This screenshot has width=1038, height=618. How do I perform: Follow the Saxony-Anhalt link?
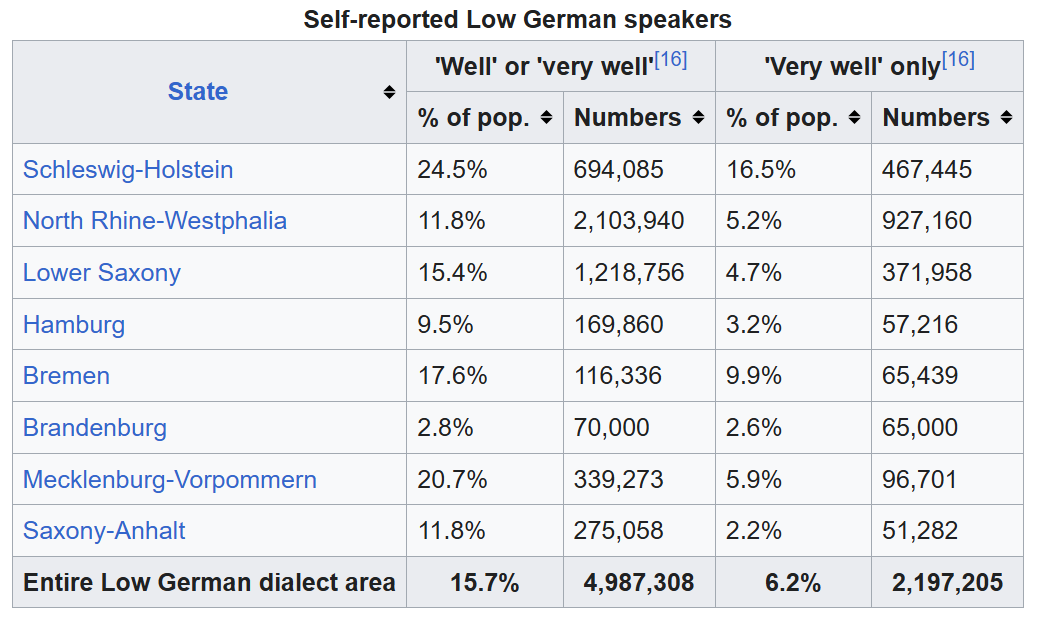[104, 531]
